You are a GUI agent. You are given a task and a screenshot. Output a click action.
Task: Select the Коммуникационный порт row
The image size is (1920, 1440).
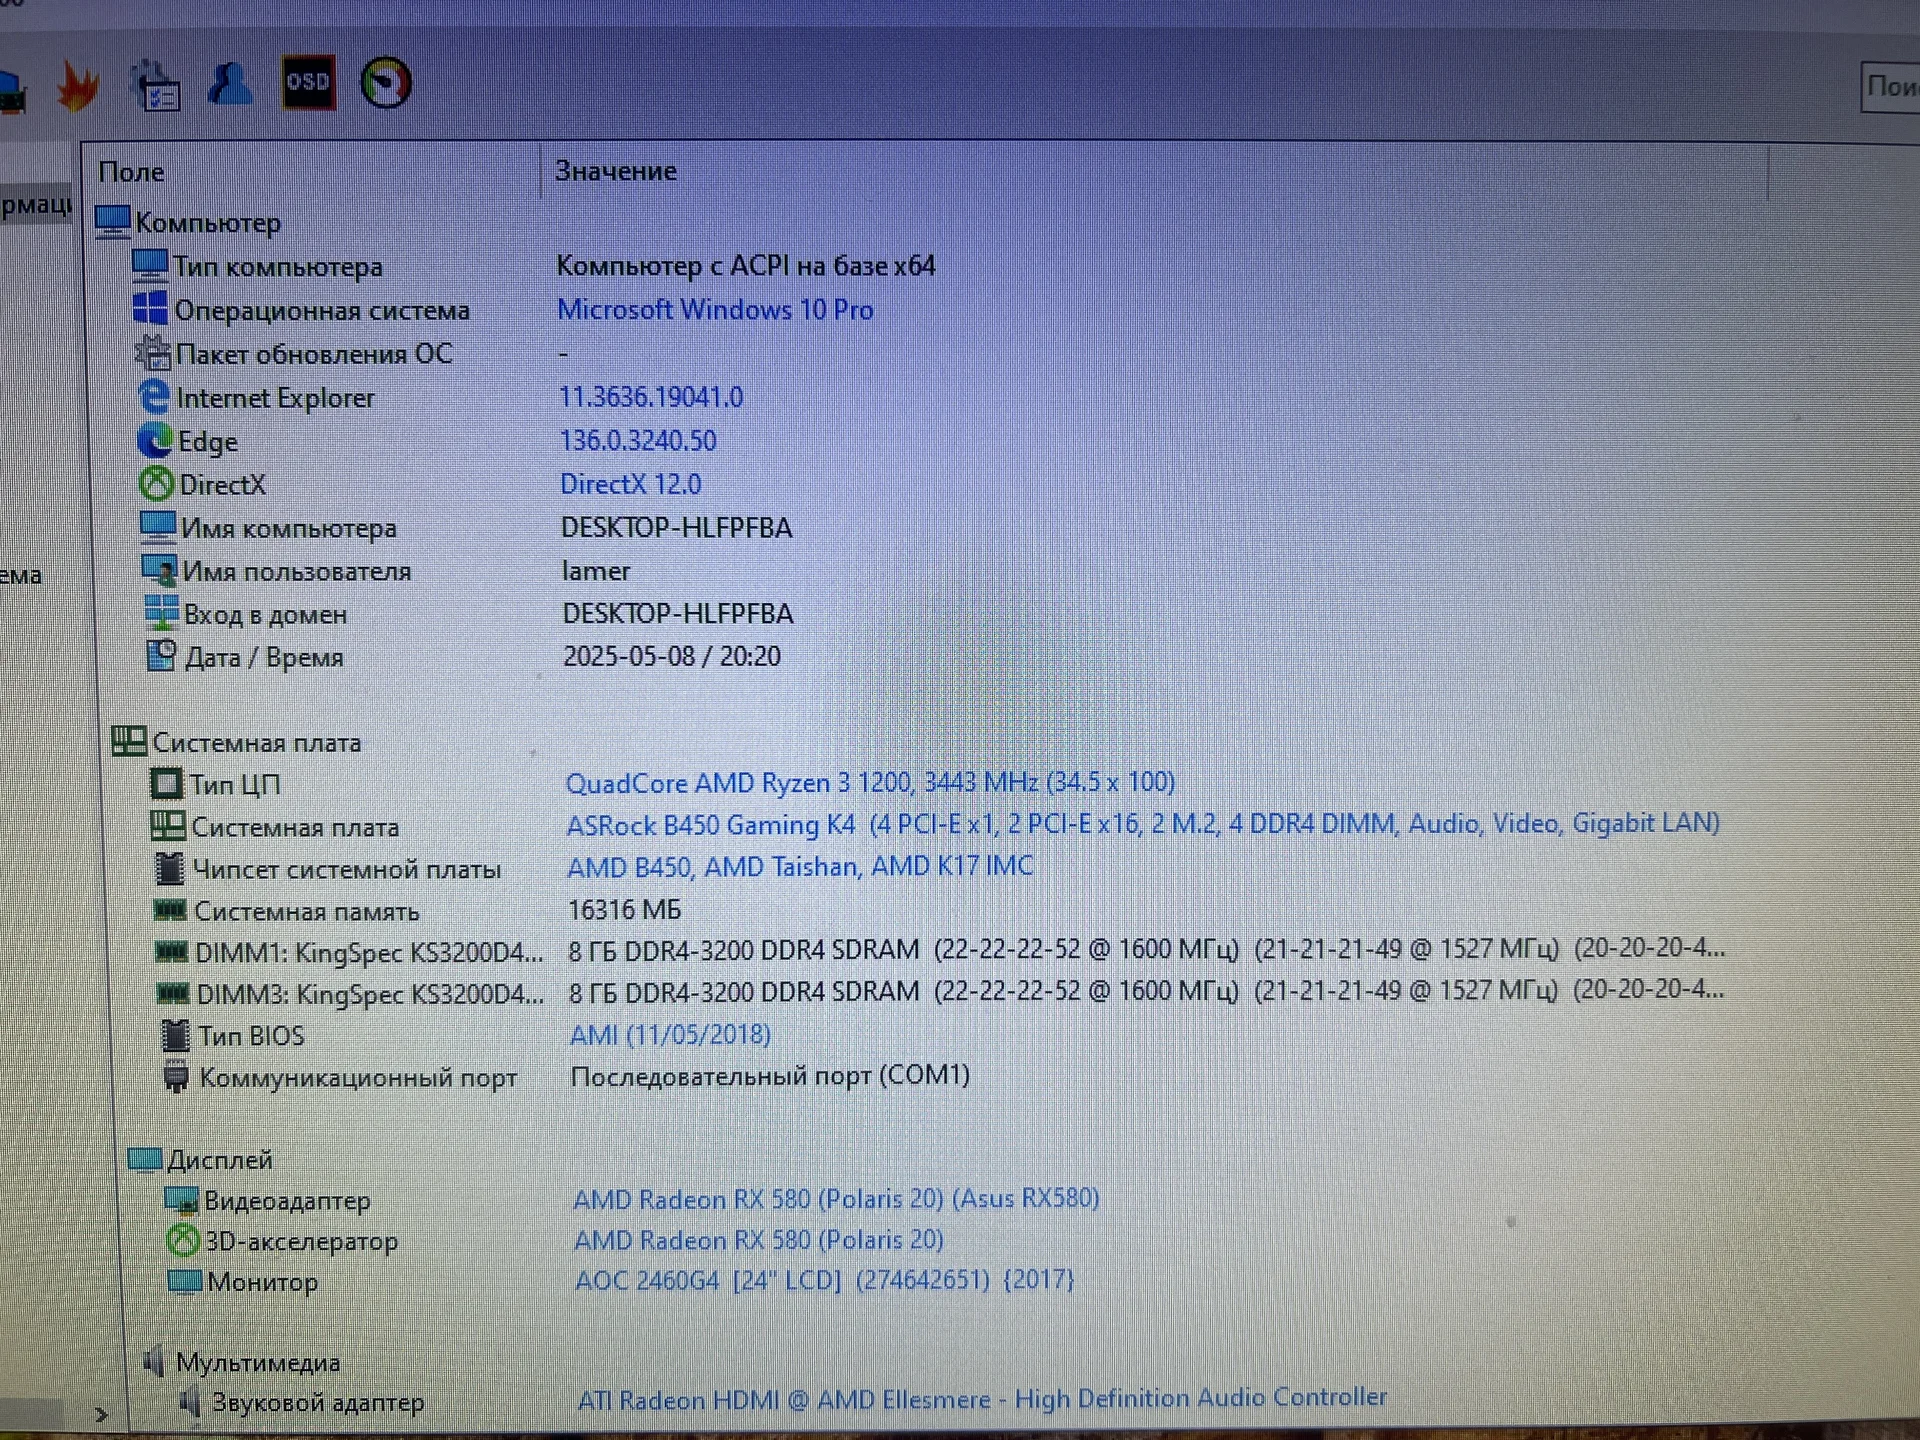(x=566, y=1076)
